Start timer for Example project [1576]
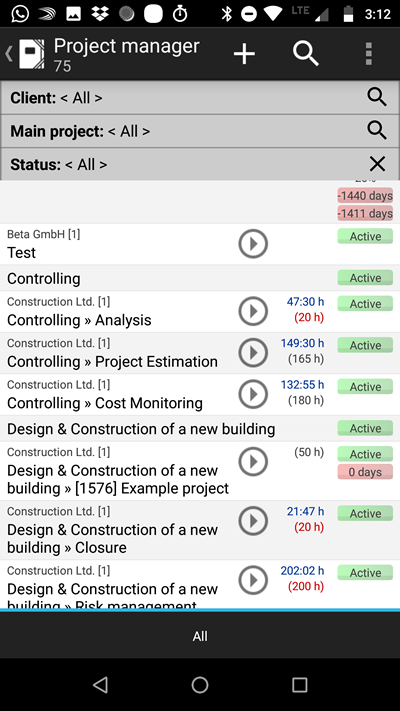Viewport: 400px width, 711px height. tap(253, 462)
